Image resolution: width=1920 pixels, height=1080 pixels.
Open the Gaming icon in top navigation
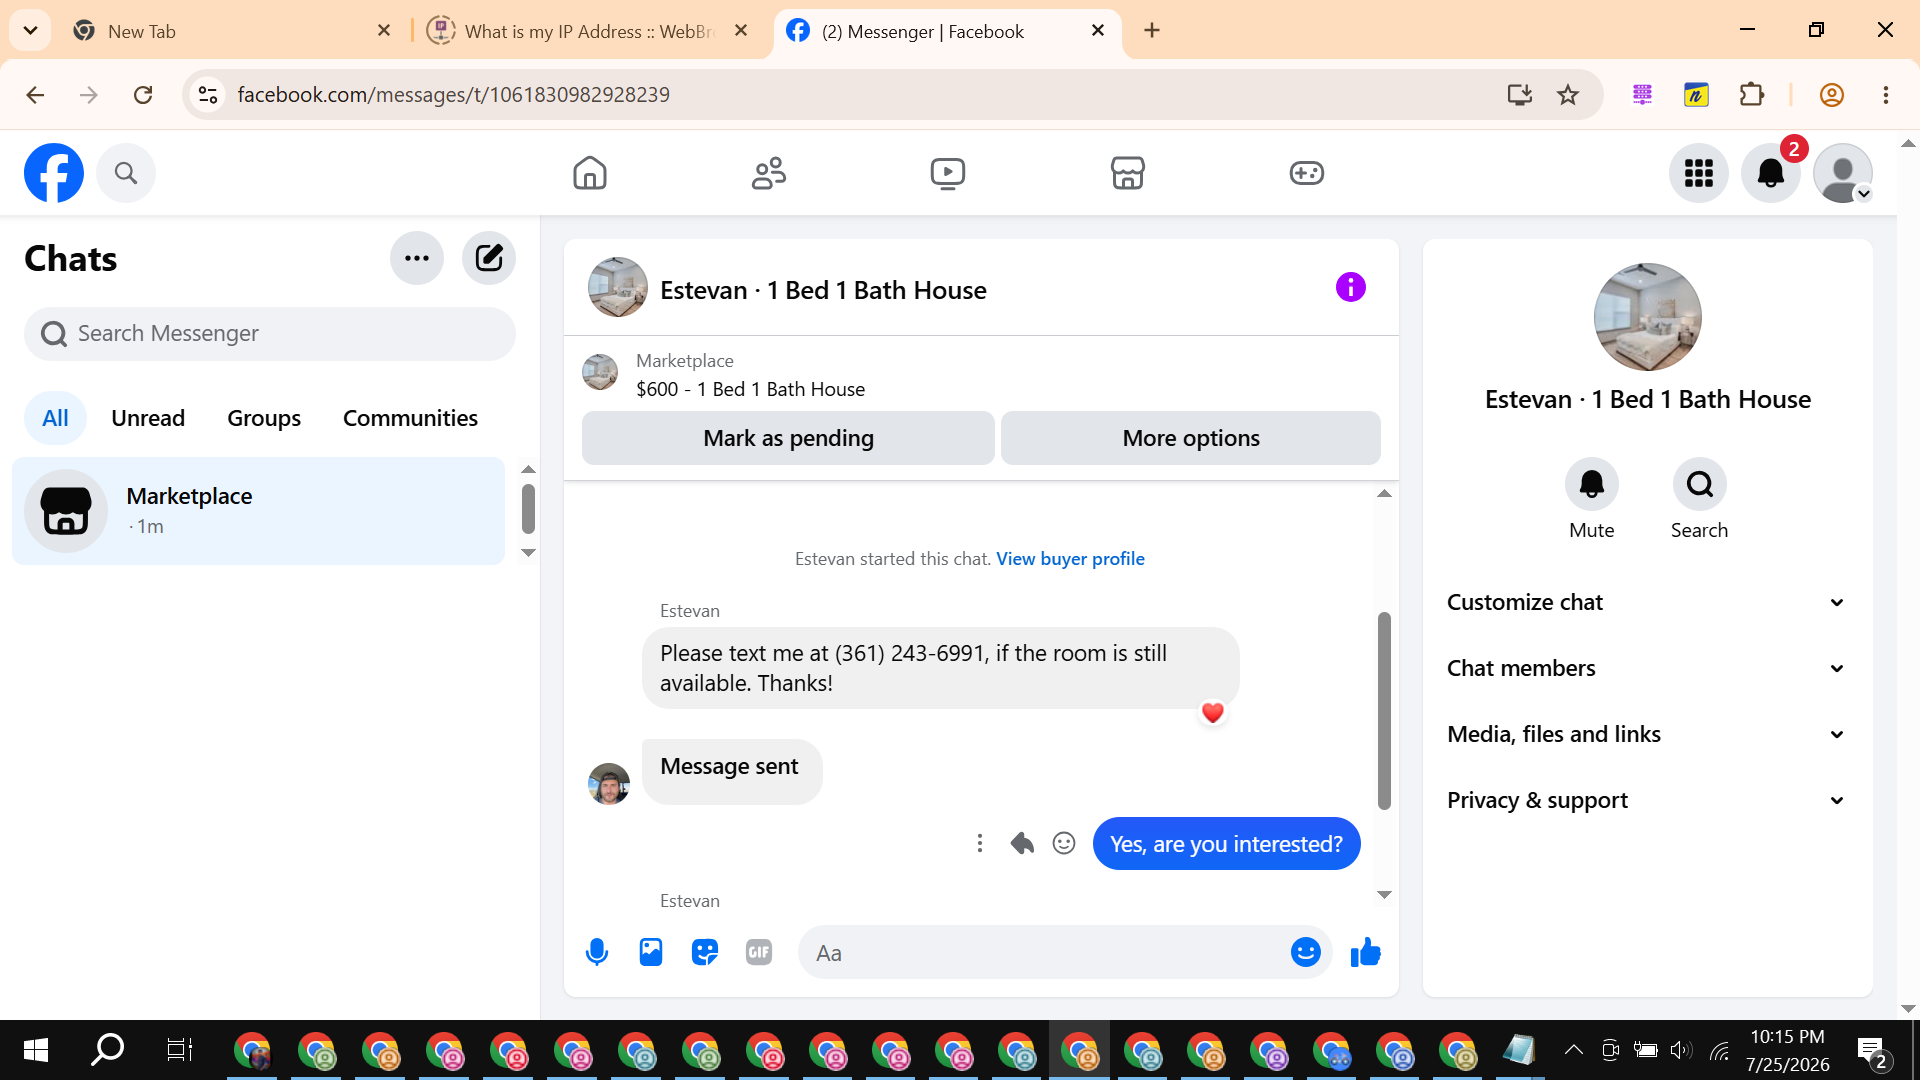(1306, 173)
